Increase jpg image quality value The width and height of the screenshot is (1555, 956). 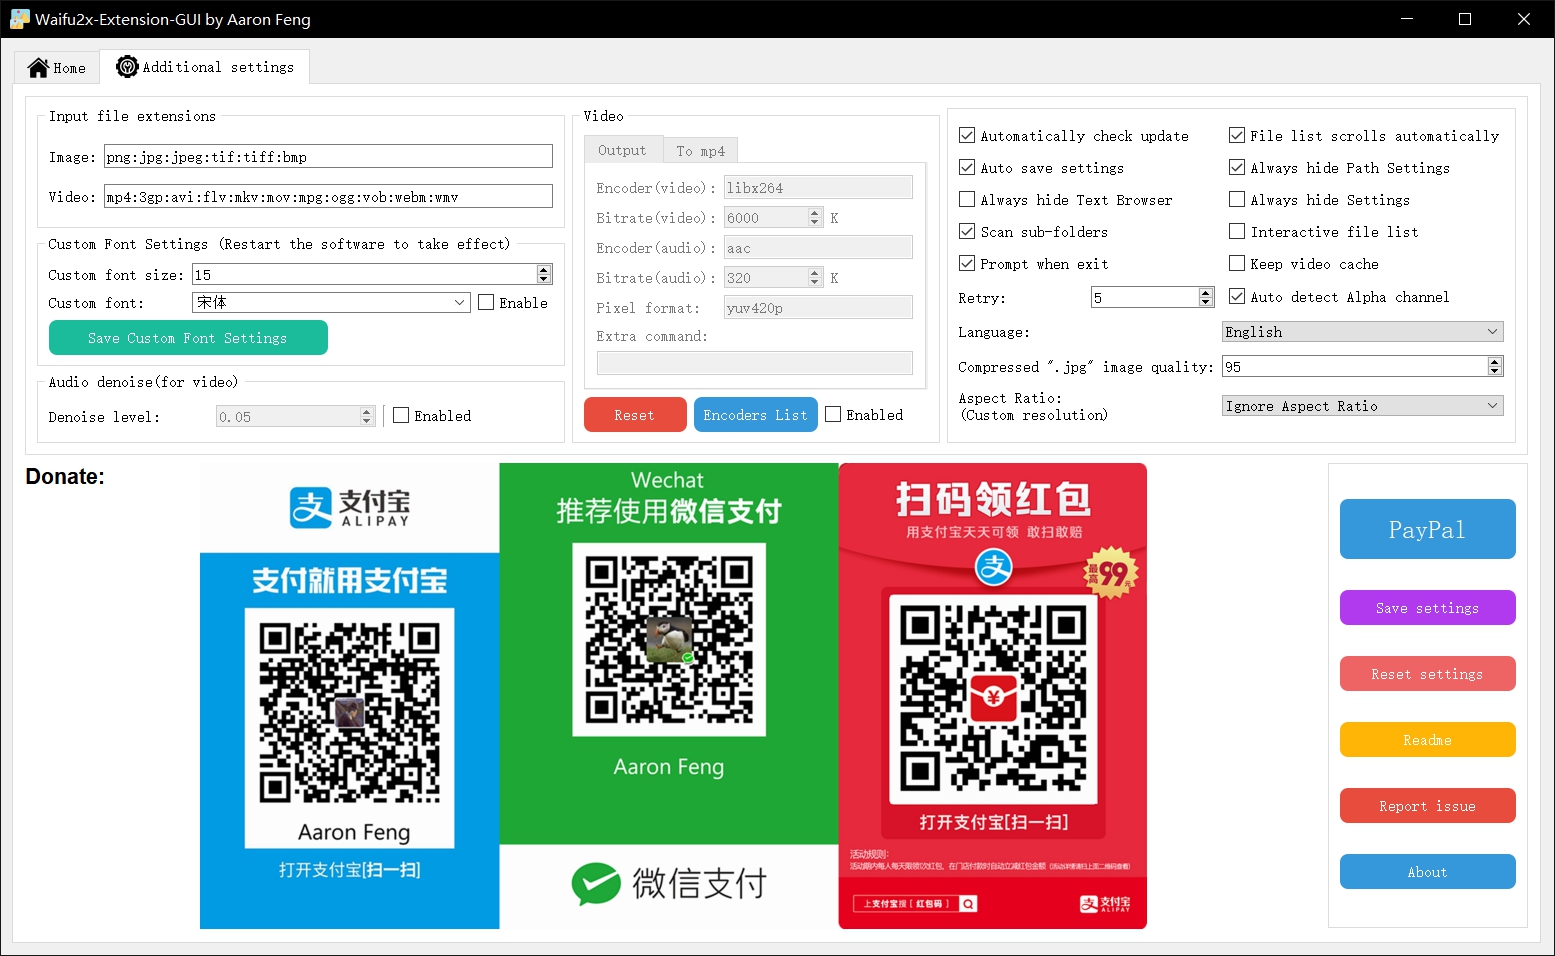[1495, 361]
